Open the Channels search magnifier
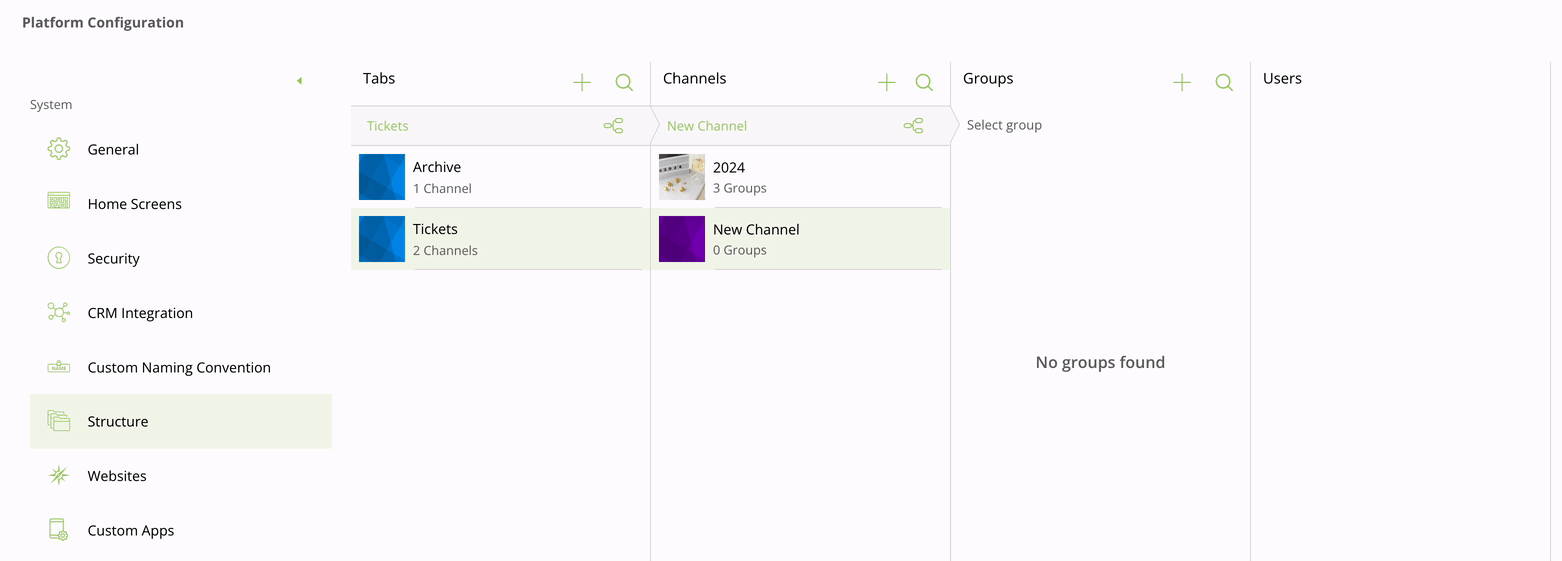1562x561 pixels. (x=924, y=83)
